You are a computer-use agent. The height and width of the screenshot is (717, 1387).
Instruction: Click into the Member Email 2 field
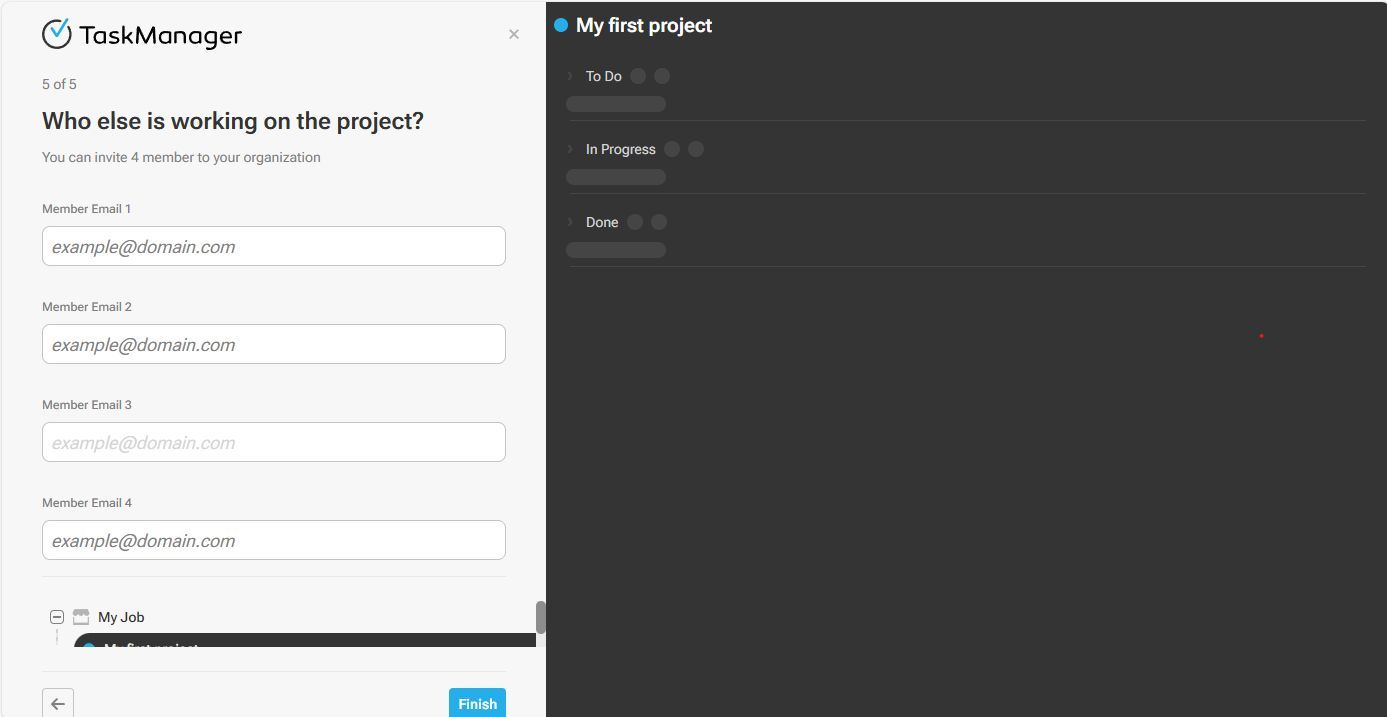[273, 344]
